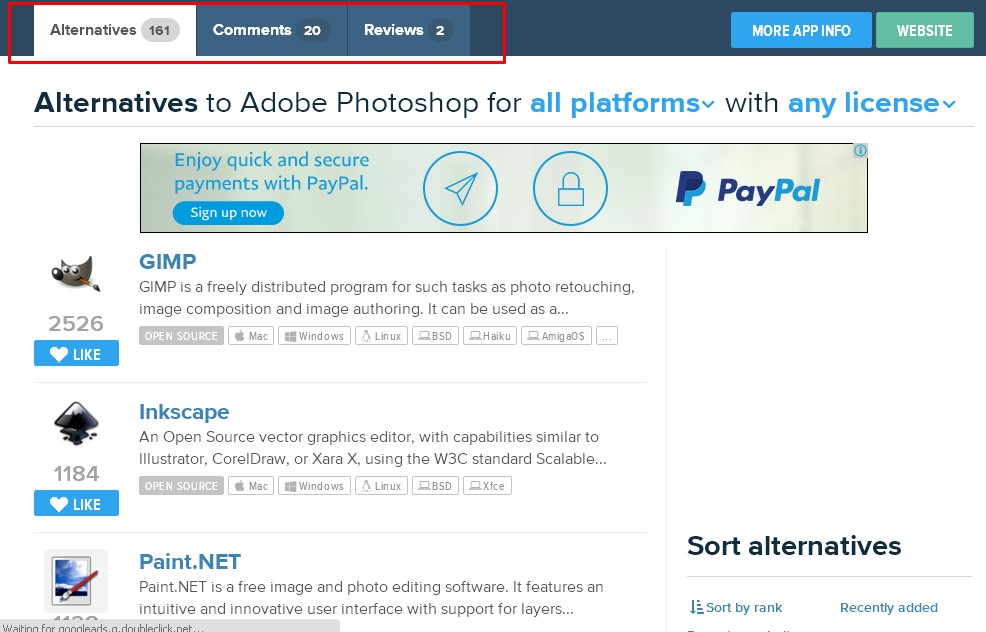Click Sign up now in PayPal ad
The image size is (986, 632).
(228, 213)
